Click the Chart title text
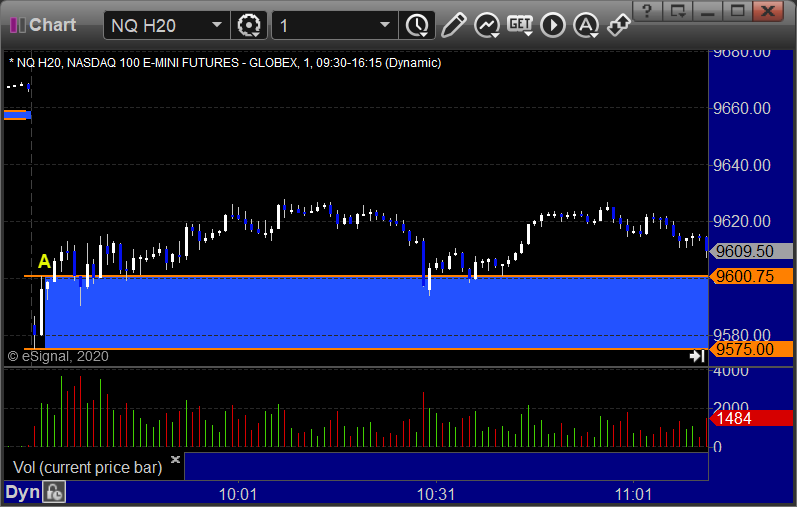 point(52,24)
